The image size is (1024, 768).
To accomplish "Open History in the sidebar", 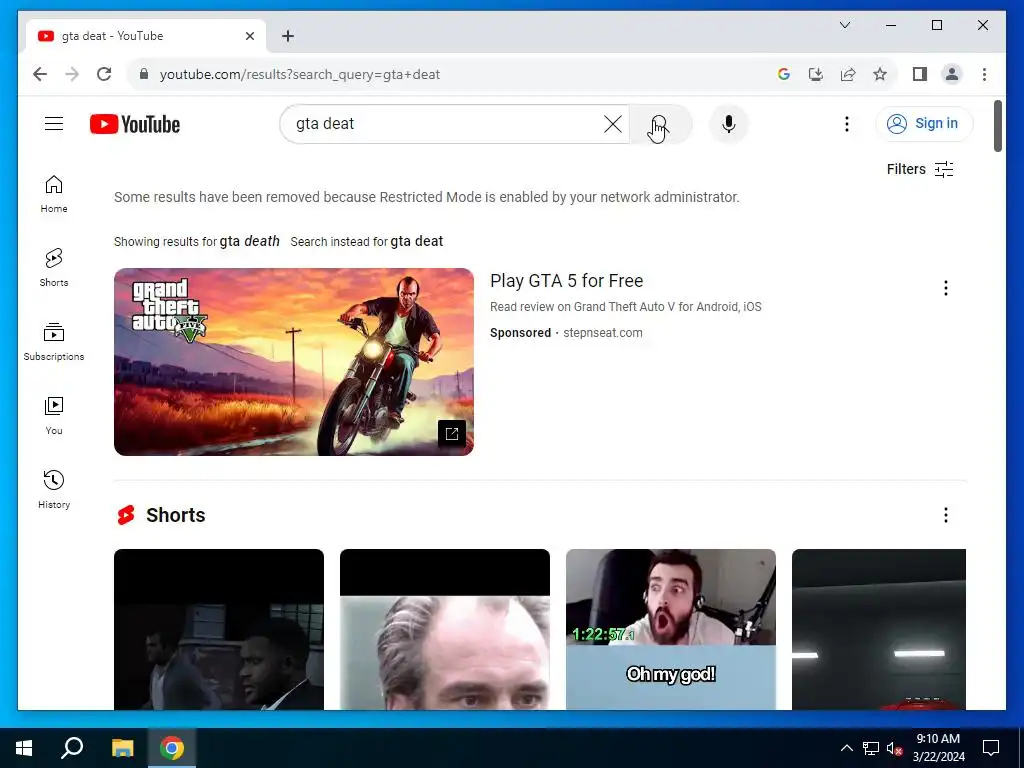I will pyautogui.click(x=54, y=490).
